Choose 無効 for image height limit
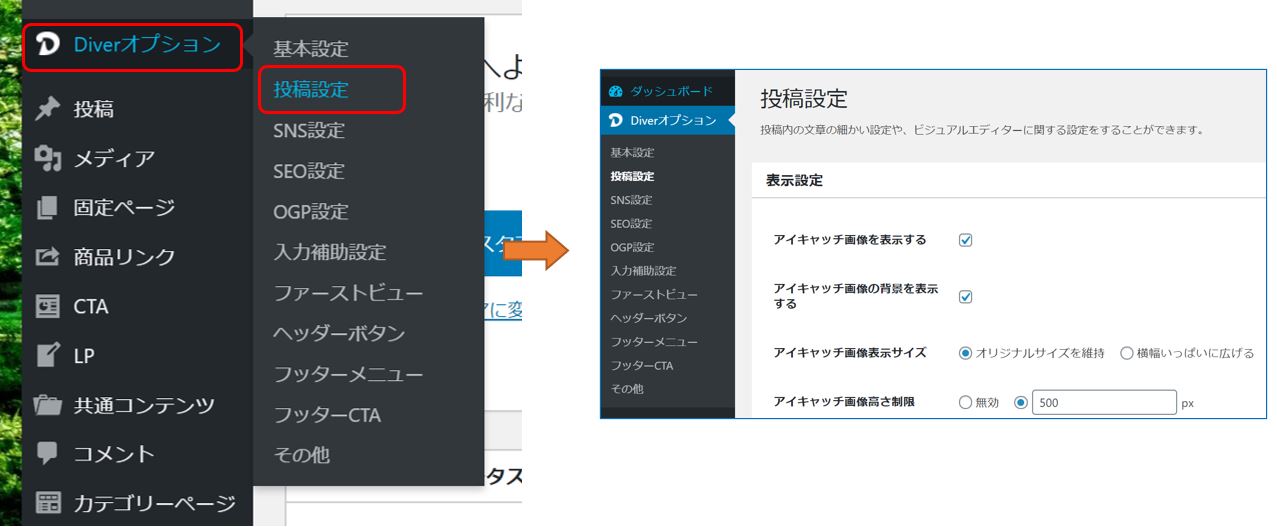The width and height of the screenshot is (1277, 527). tap(965, 403)
